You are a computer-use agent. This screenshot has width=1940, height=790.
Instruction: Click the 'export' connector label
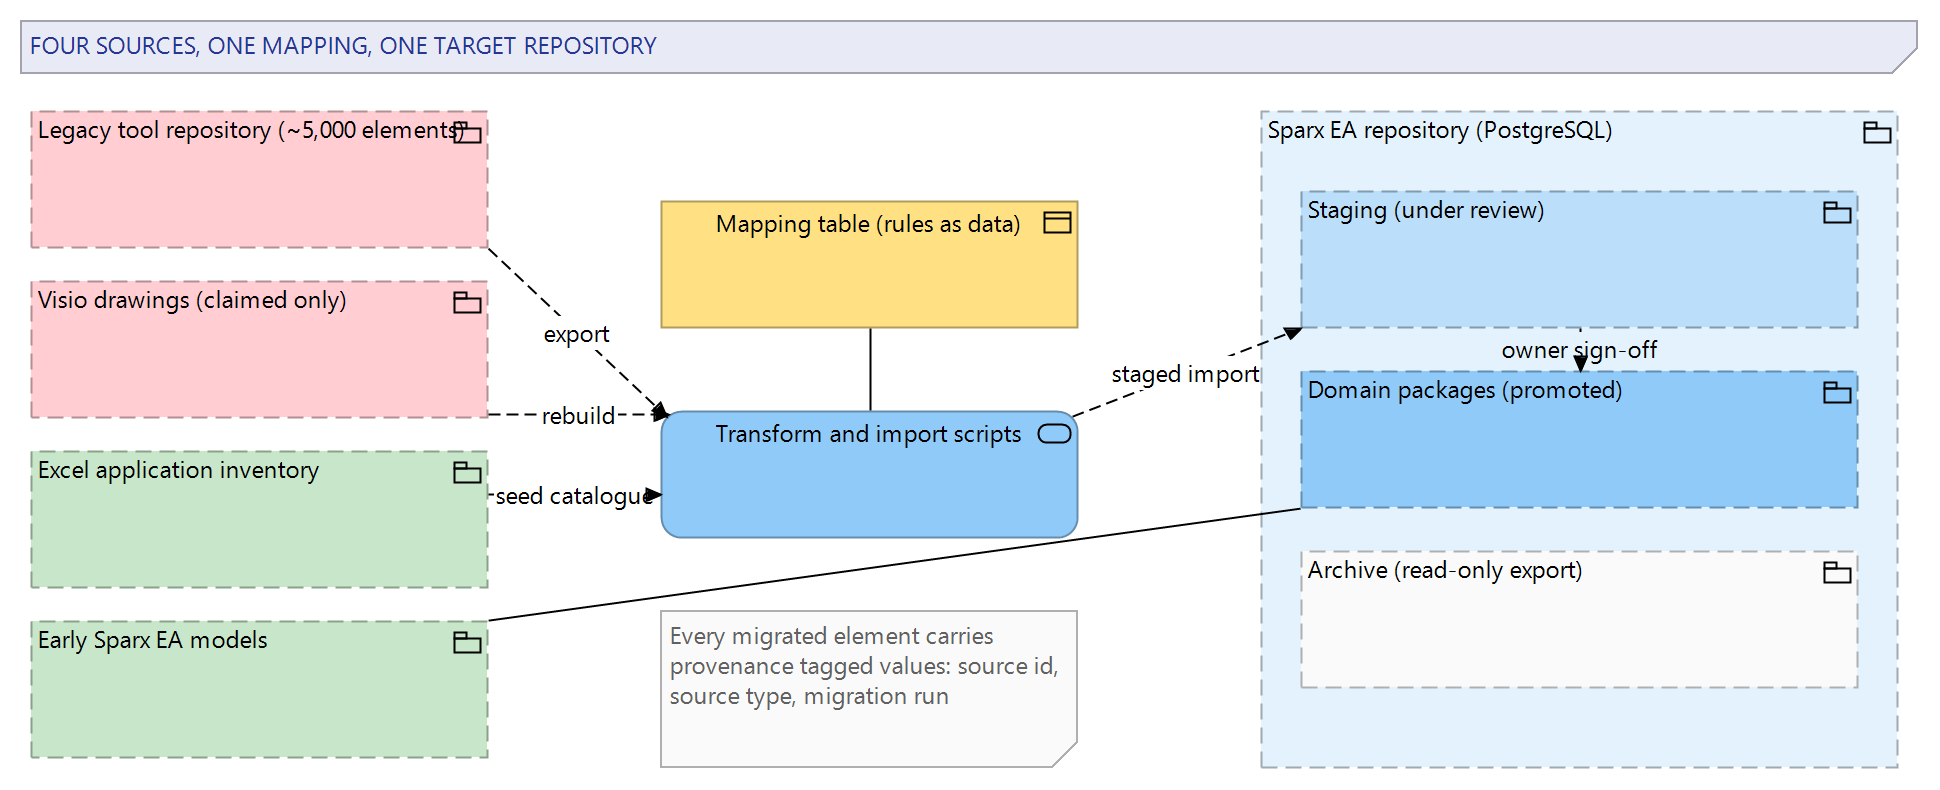pos(576,334)
